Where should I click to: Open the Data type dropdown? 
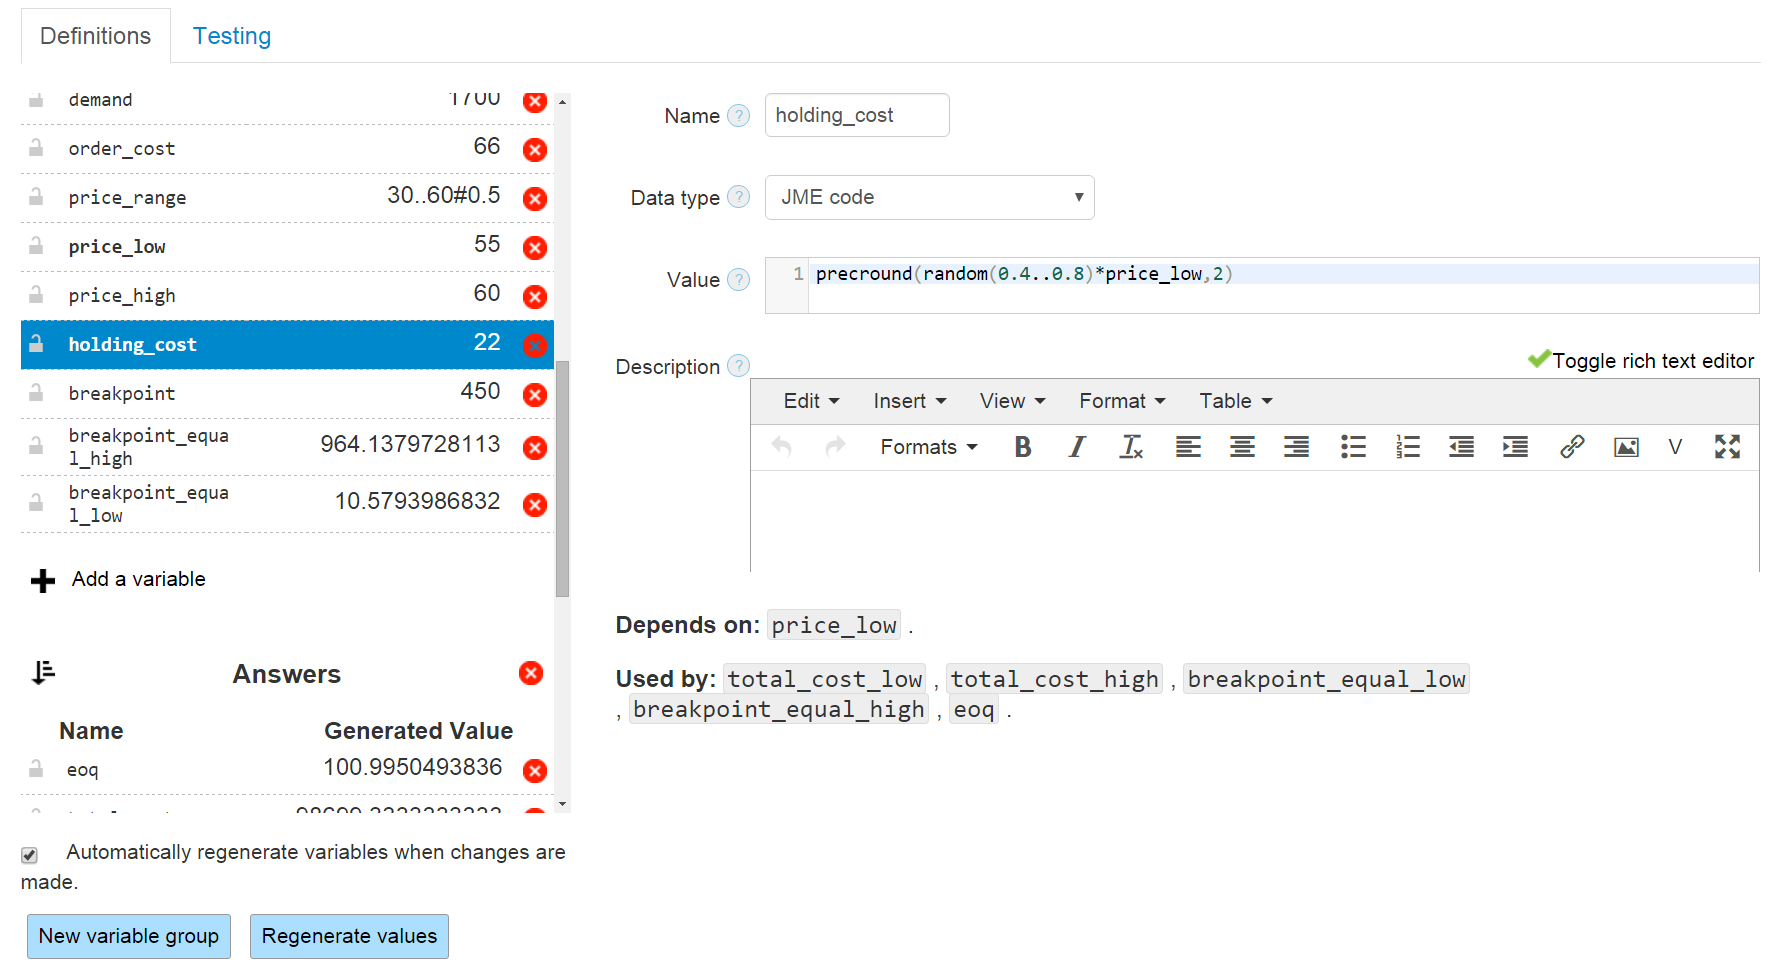(929, 198)
